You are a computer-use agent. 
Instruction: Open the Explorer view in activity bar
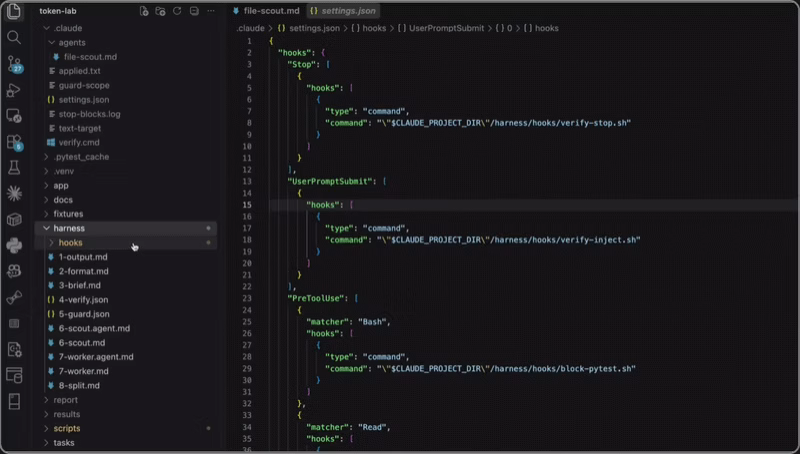(x=14, y=11)
